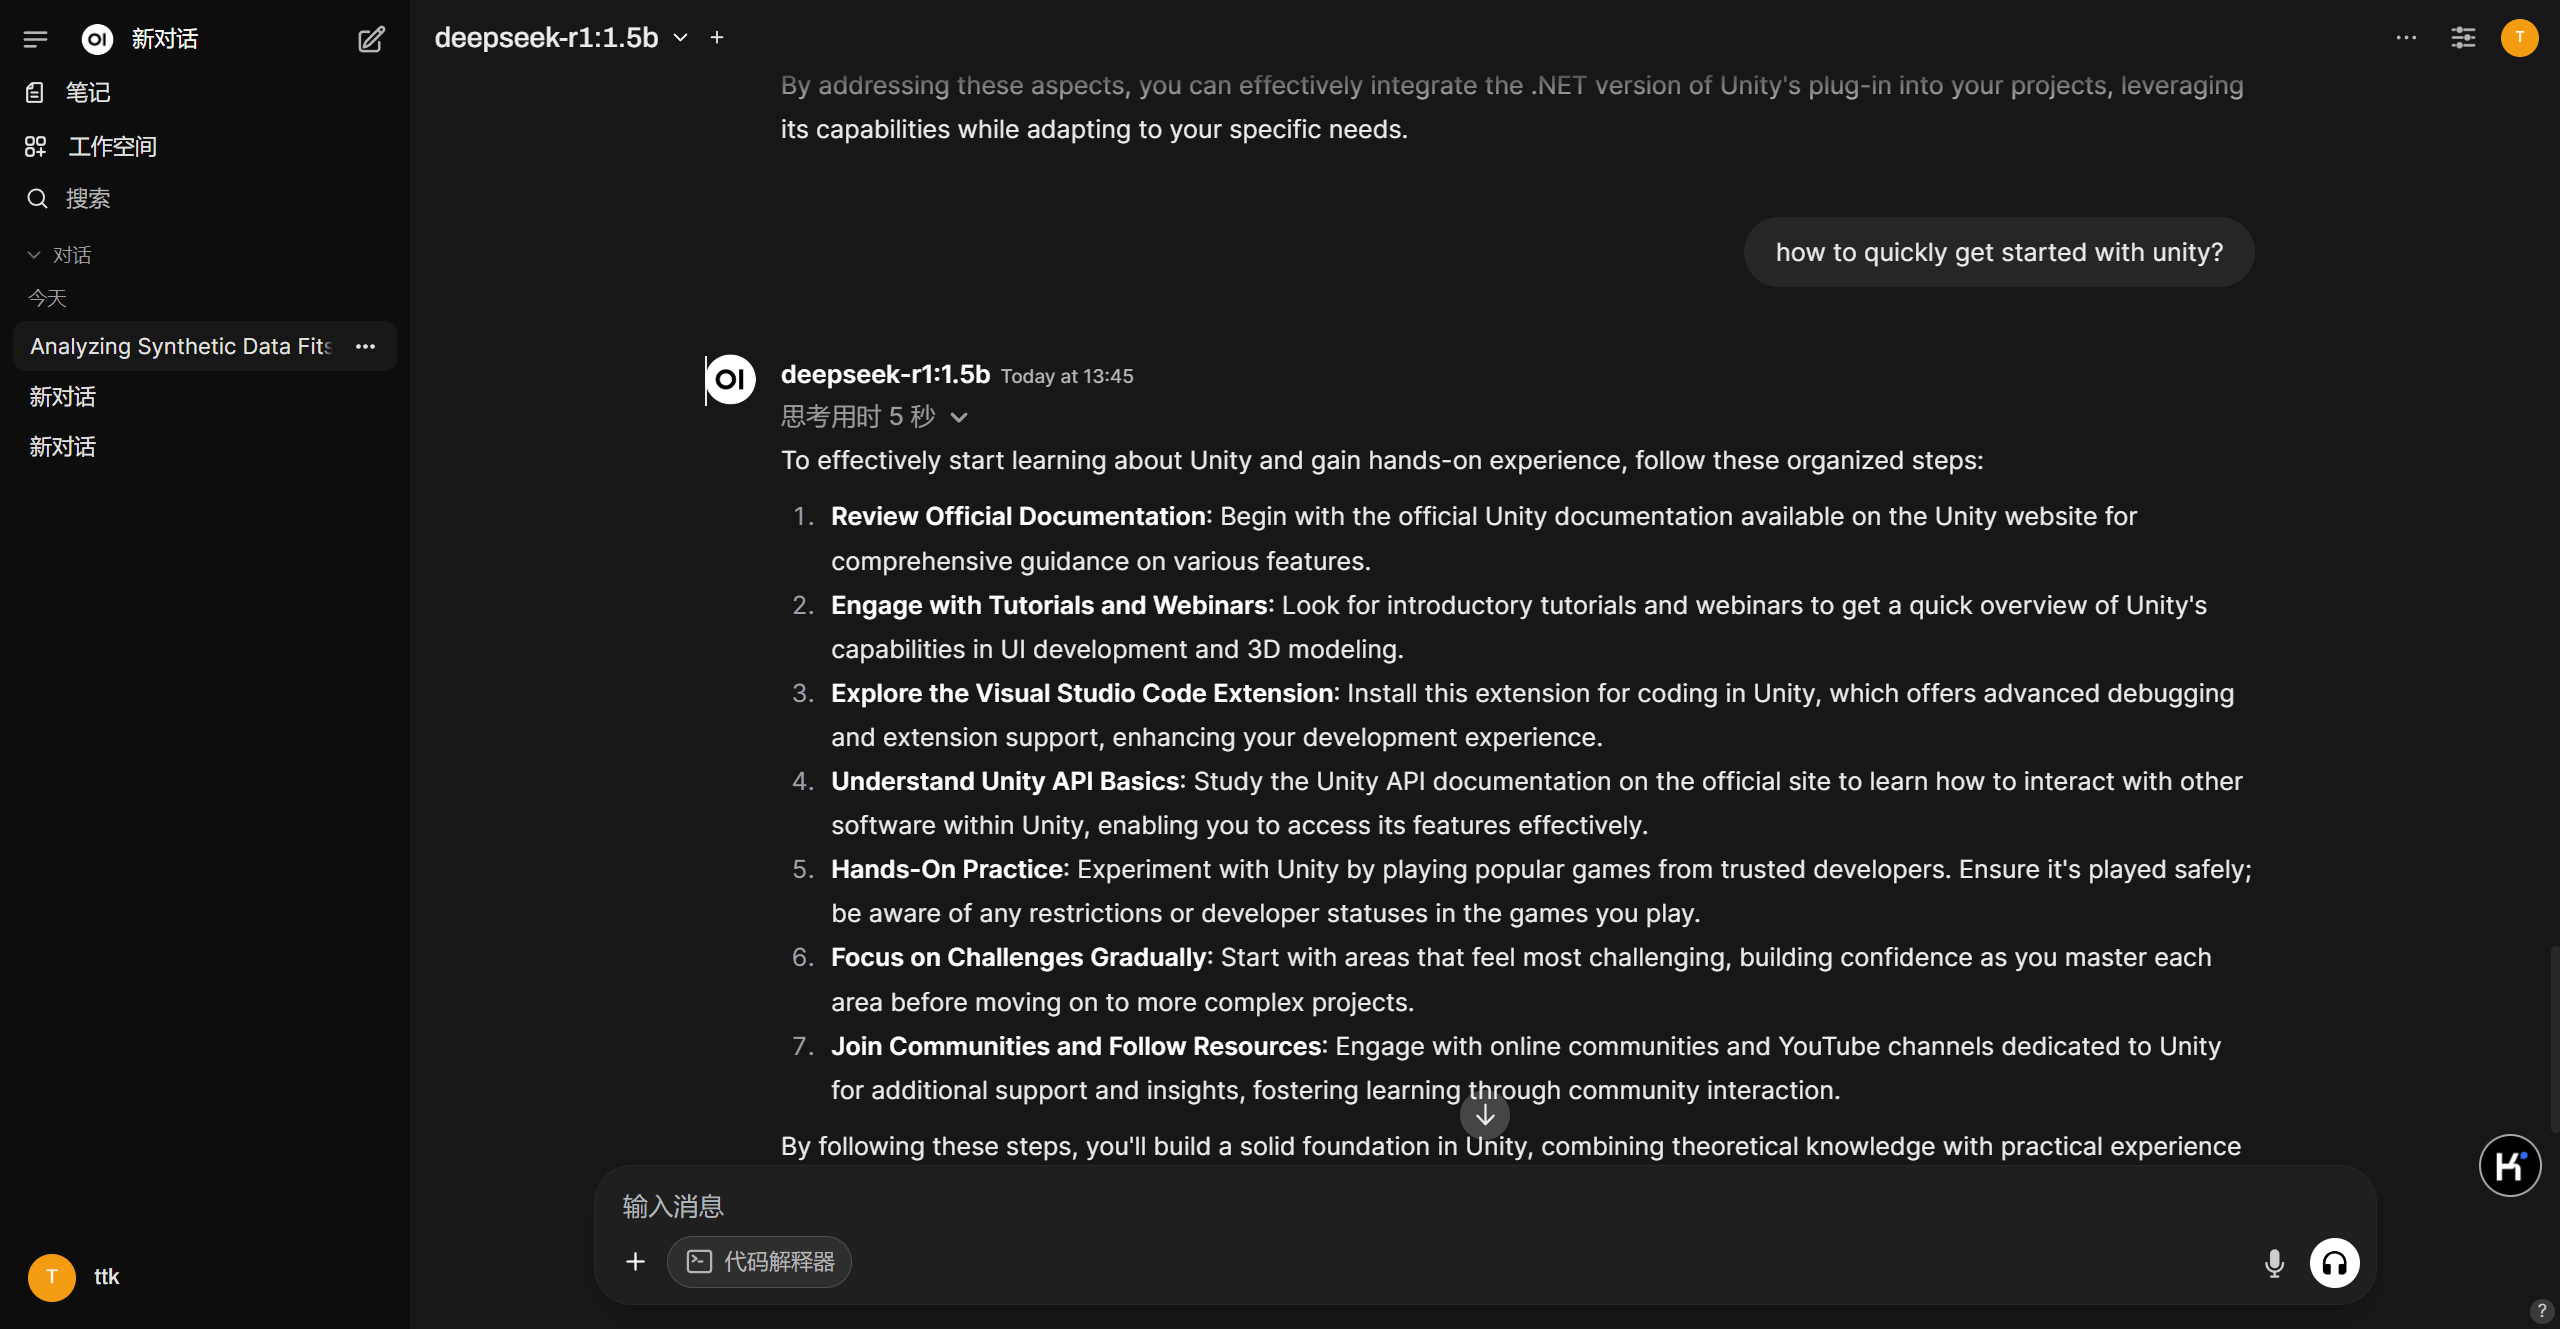Open options menu for Analyzing Synthetic Data chat
The image size is (2560, 1329).
[x=366, y=346]
